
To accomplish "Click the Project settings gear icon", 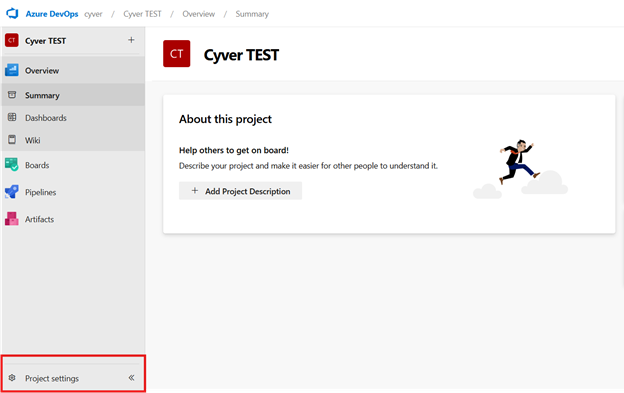I will [12, 377].
